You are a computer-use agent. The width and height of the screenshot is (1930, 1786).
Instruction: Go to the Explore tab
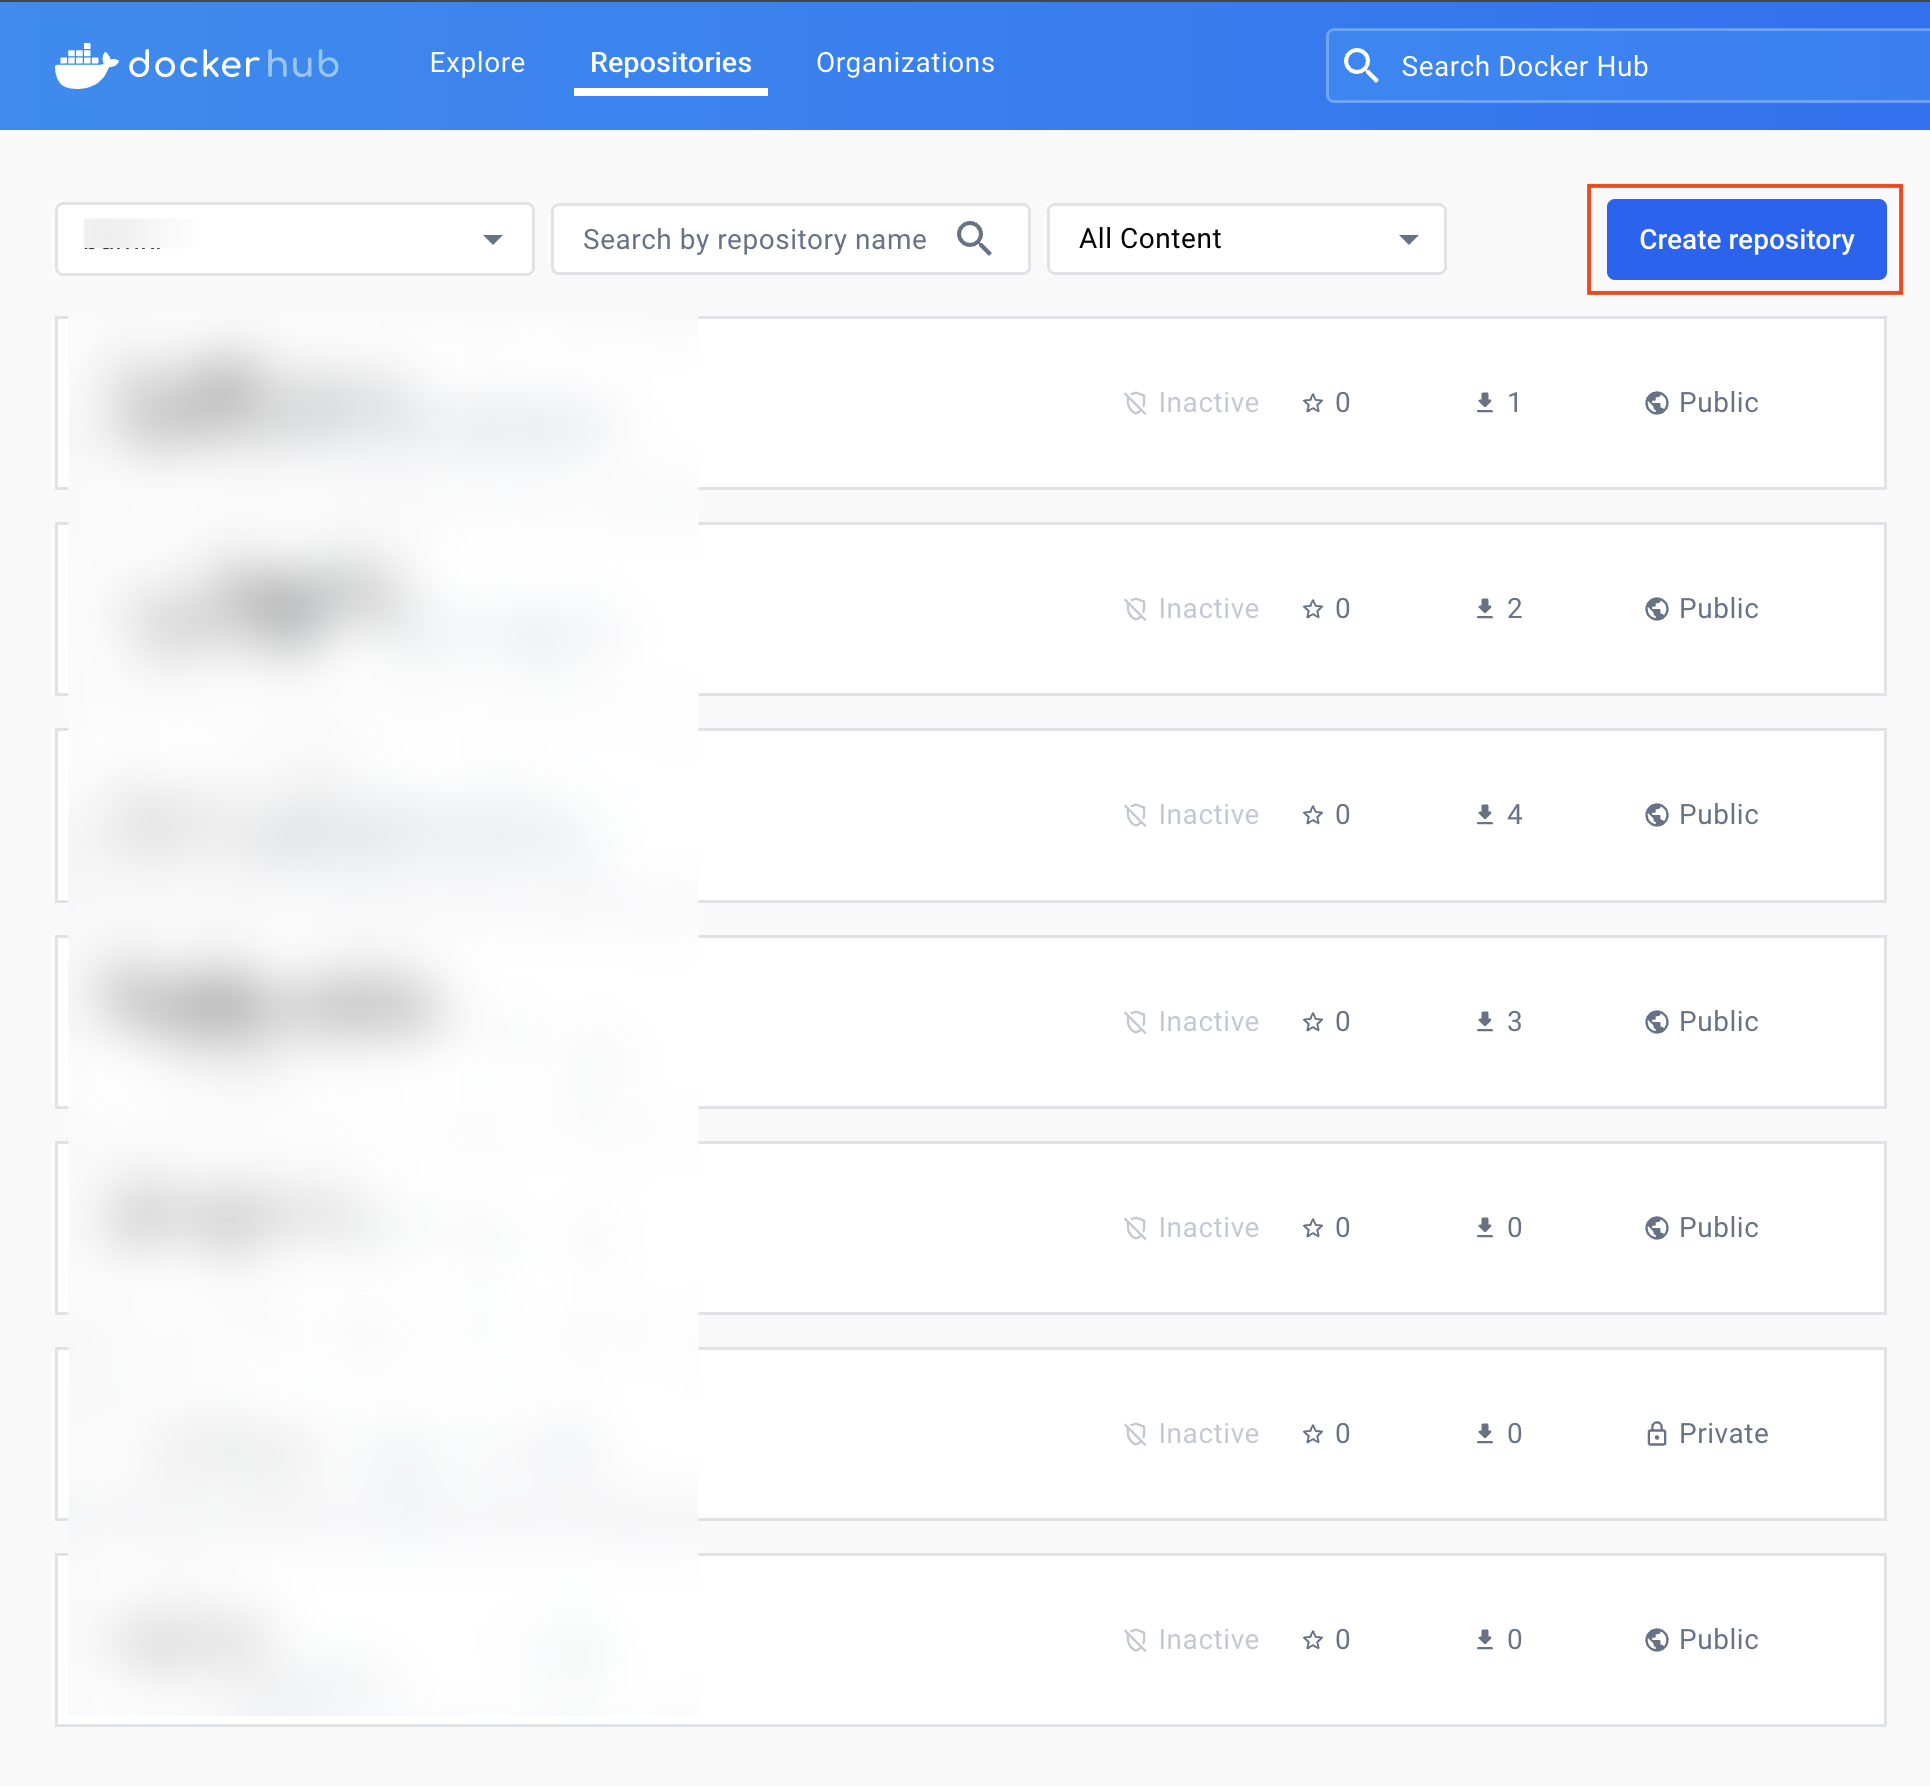click(x=477, y=63)
